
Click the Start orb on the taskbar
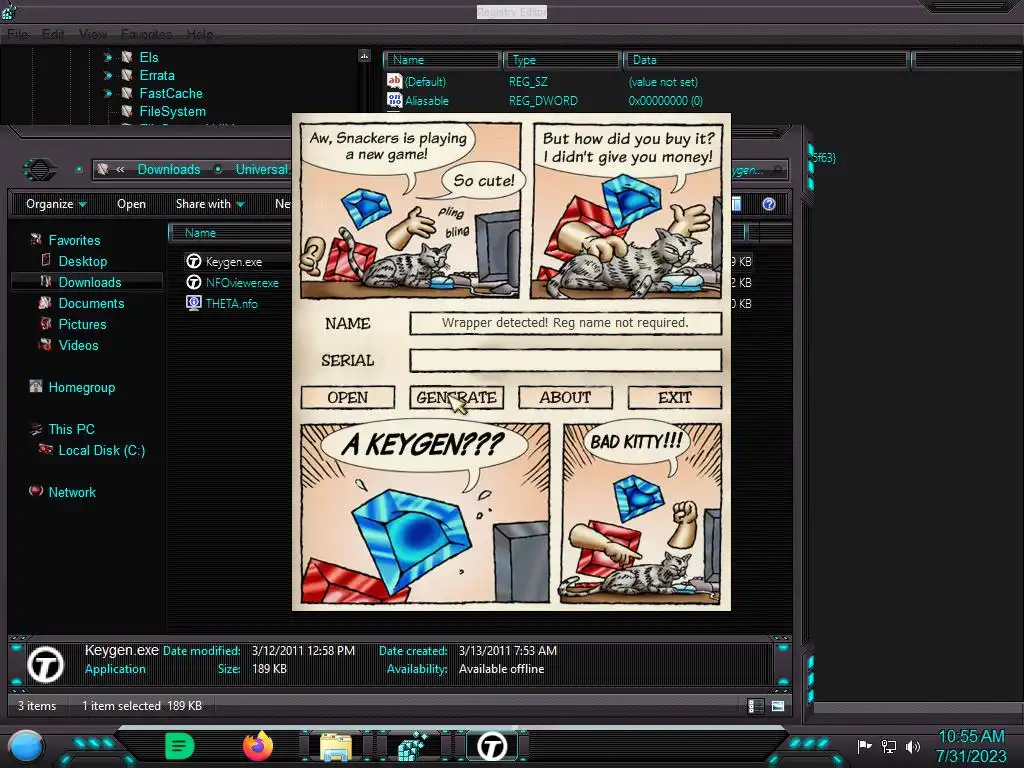pyautogui.click(x=26, y=746)
